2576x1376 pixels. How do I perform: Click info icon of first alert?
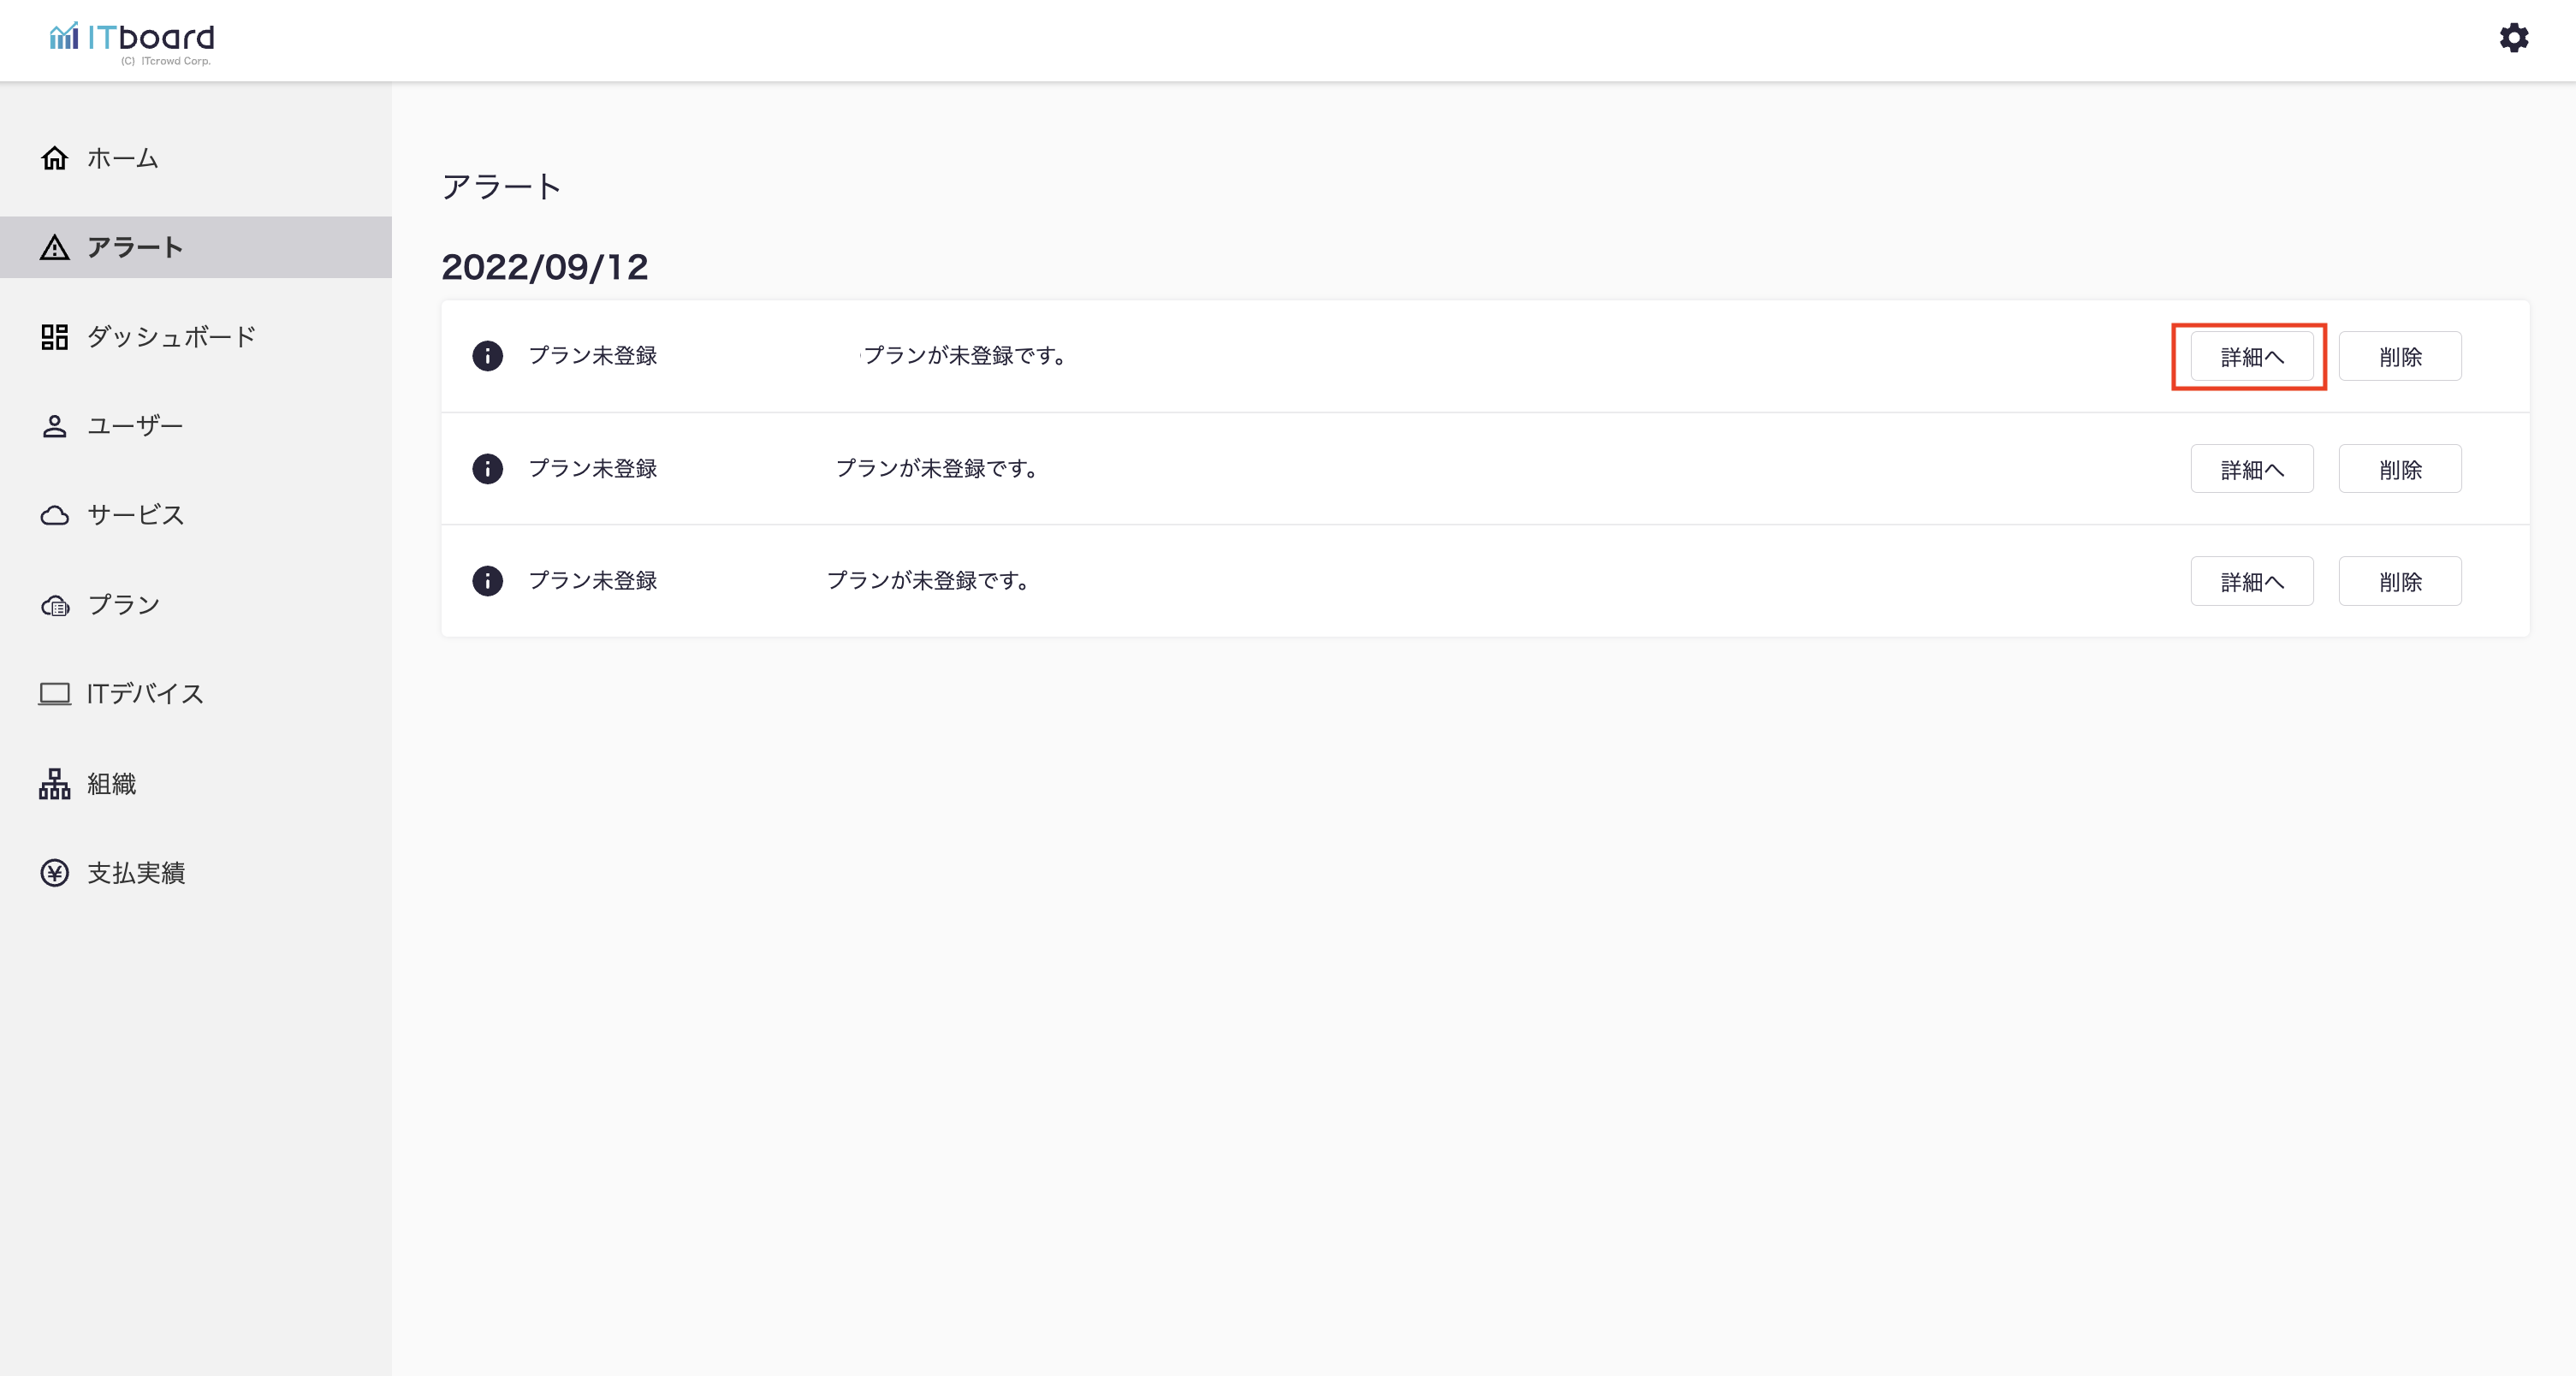tap(487, 356)
